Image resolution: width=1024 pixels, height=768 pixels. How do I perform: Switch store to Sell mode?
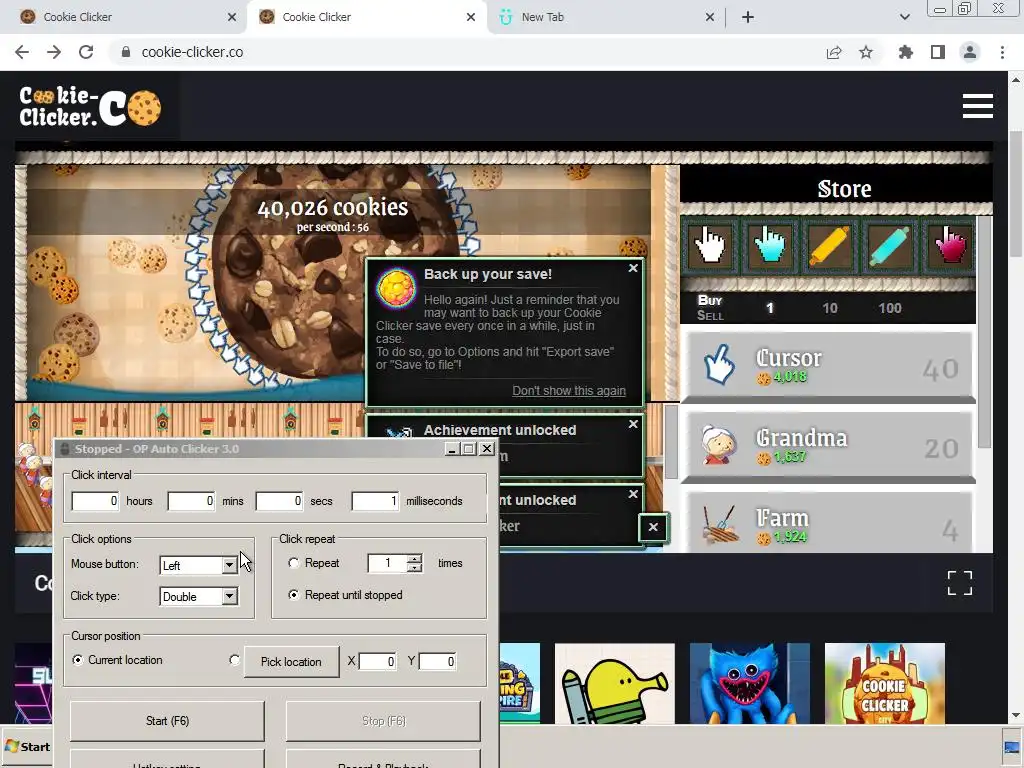(710, 316)
